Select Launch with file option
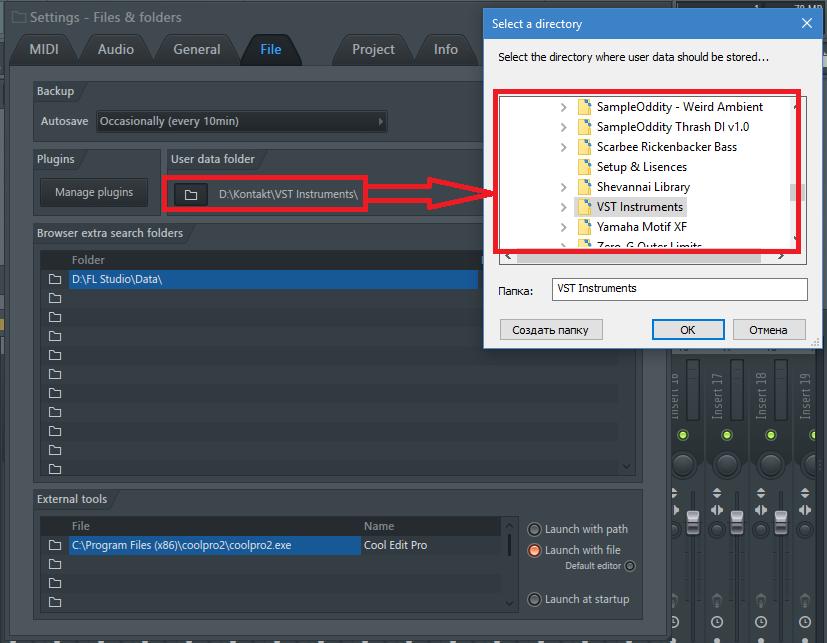Screen dimensions: 827x643 534,550
